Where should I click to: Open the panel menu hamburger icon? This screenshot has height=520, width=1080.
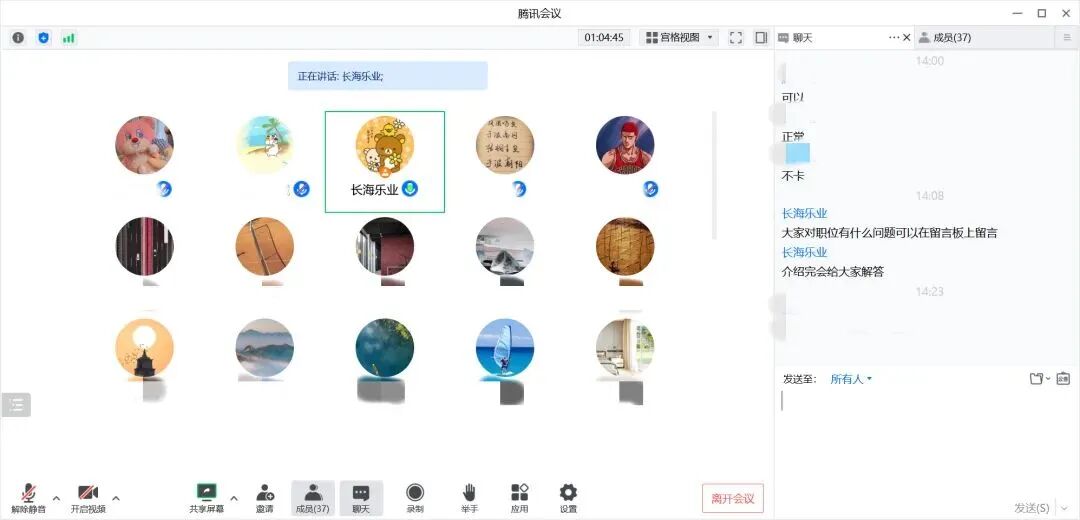[1067, 38]
